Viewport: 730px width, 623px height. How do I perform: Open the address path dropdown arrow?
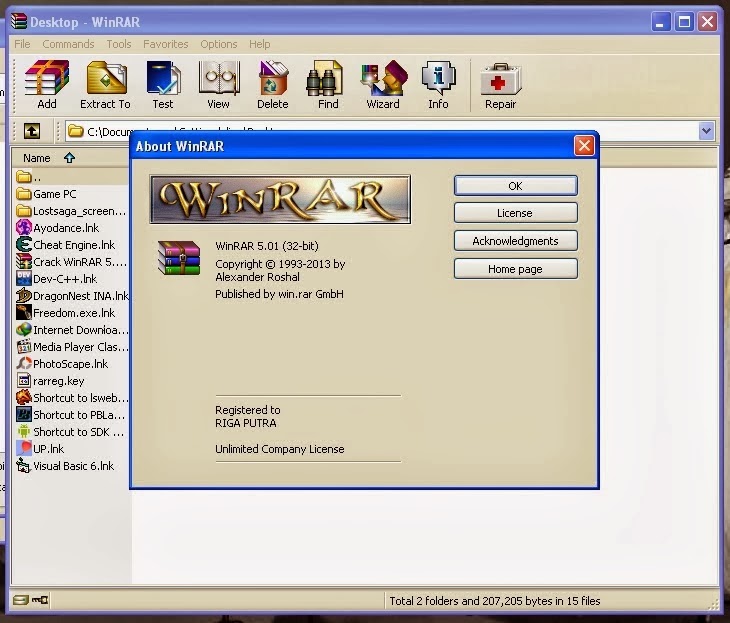pyautogui.click(x=706, y=131)
